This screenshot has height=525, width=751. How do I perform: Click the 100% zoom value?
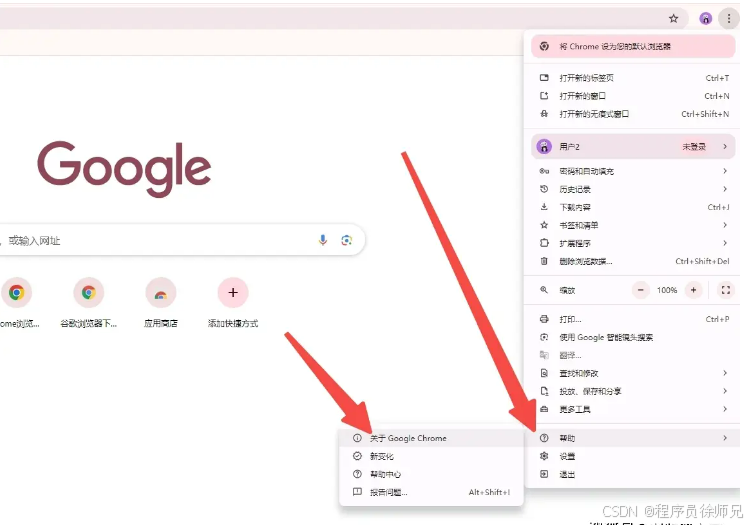(667, 290)
